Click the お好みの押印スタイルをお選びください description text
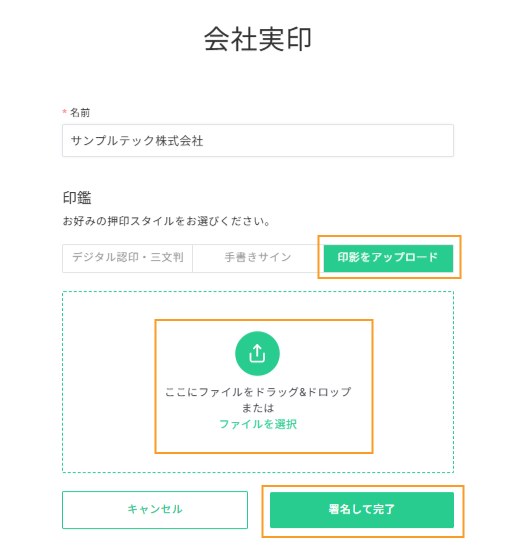Image resolution: width=523 pixels, height=549 pixels. point(166,221)
